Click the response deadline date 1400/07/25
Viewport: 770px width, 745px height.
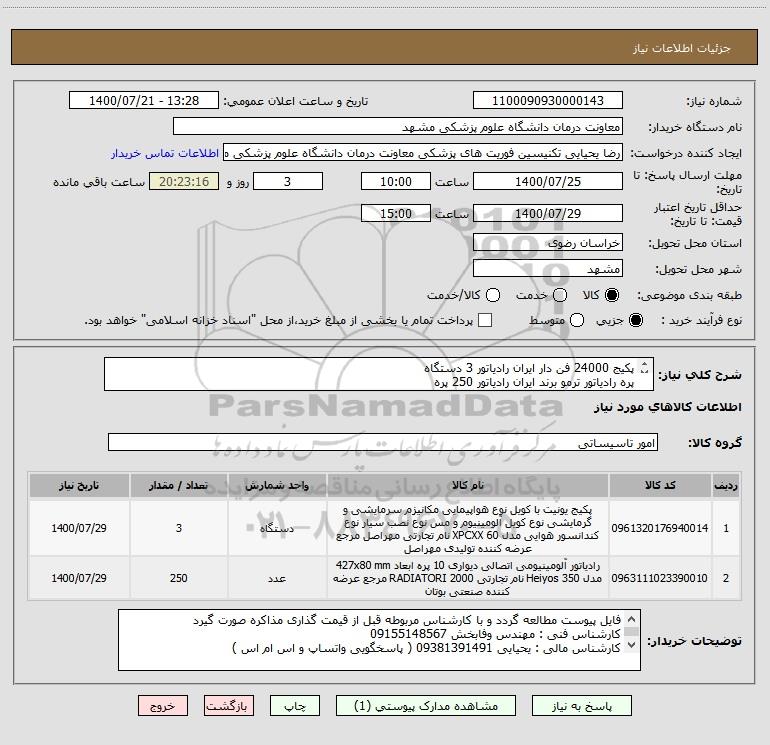tap(548, 181)
